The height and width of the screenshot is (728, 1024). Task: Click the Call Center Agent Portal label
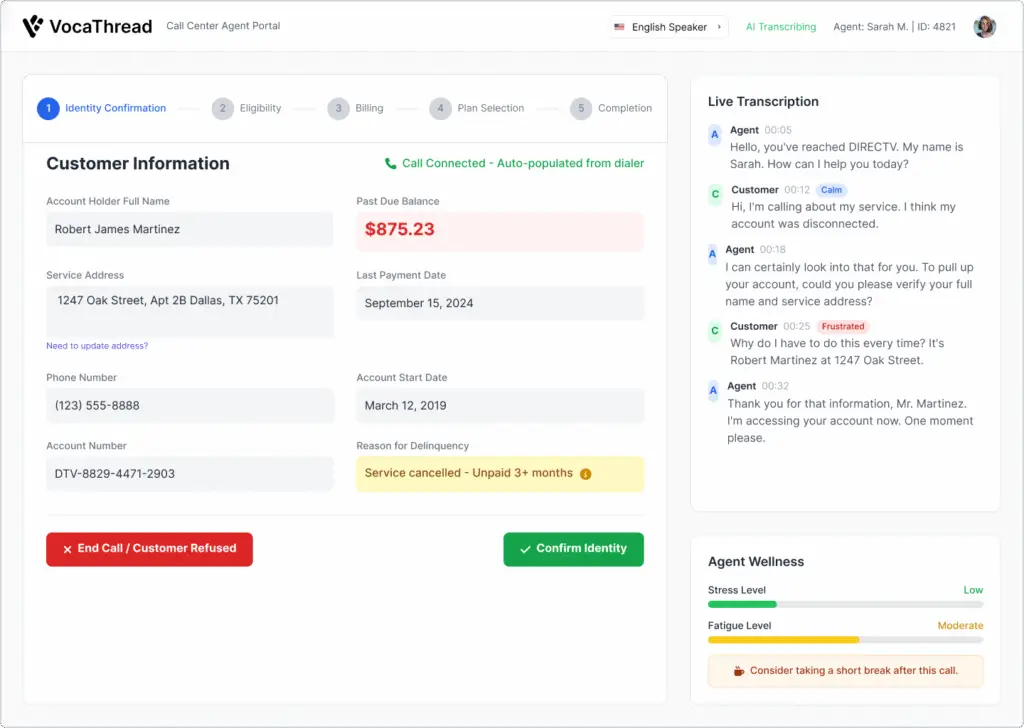(223, 25)
